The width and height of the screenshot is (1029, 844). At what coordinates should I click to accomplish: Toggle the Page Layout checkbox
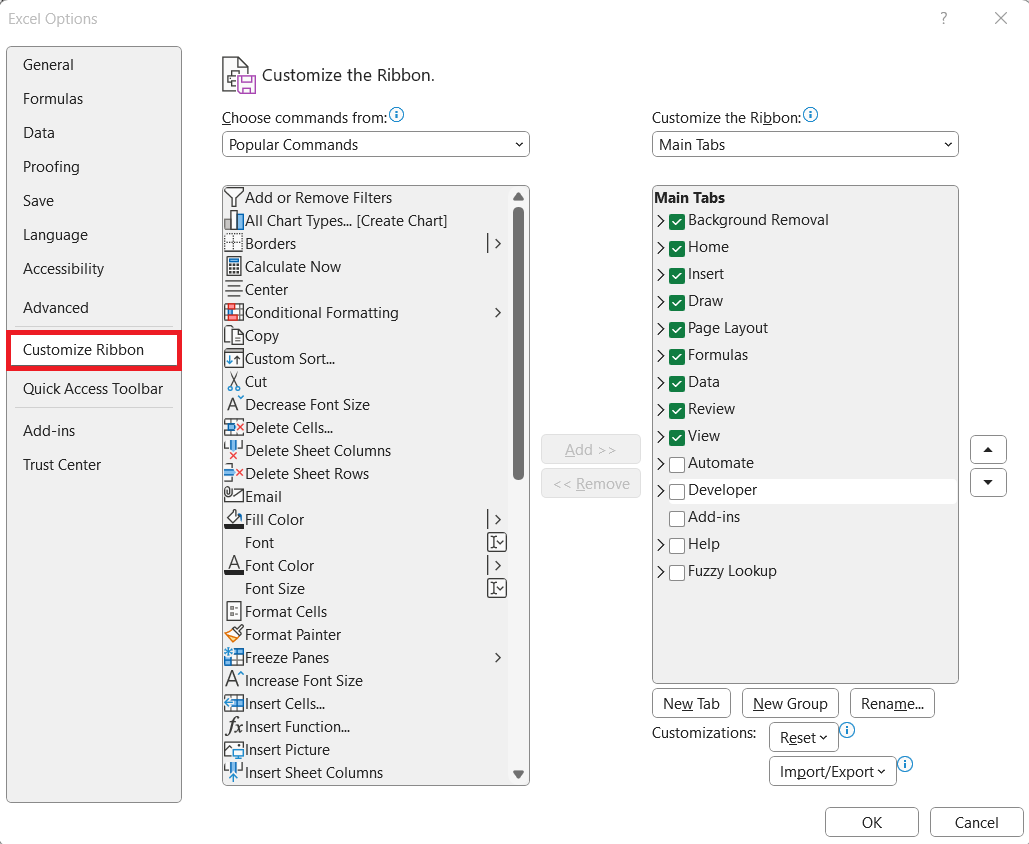[677, 329]
